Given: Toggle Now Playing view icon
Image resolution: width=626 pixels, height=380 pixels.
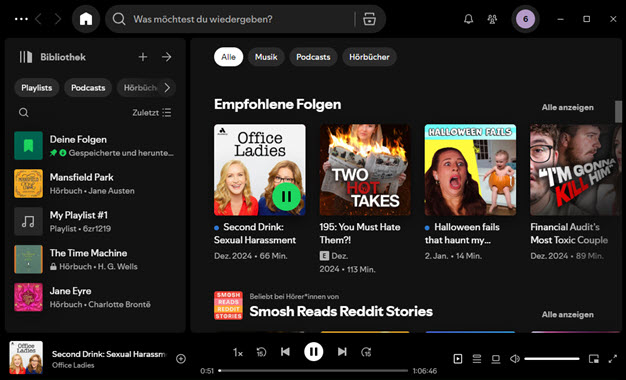Looking at the screenshot, I should 458,359.
